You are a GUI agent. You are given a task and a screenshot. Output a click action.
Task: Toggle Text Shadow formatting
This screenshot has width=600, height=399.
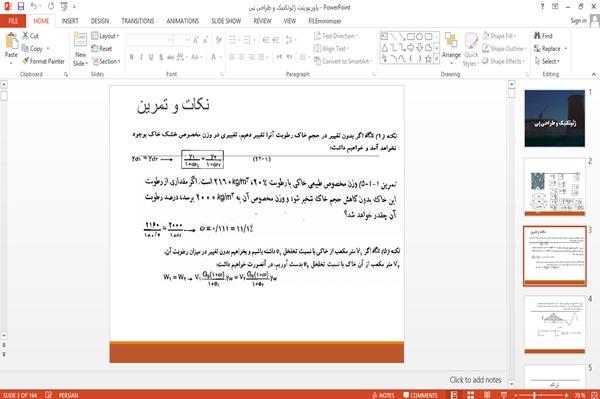pyautogui.click(x=161, y=57)
